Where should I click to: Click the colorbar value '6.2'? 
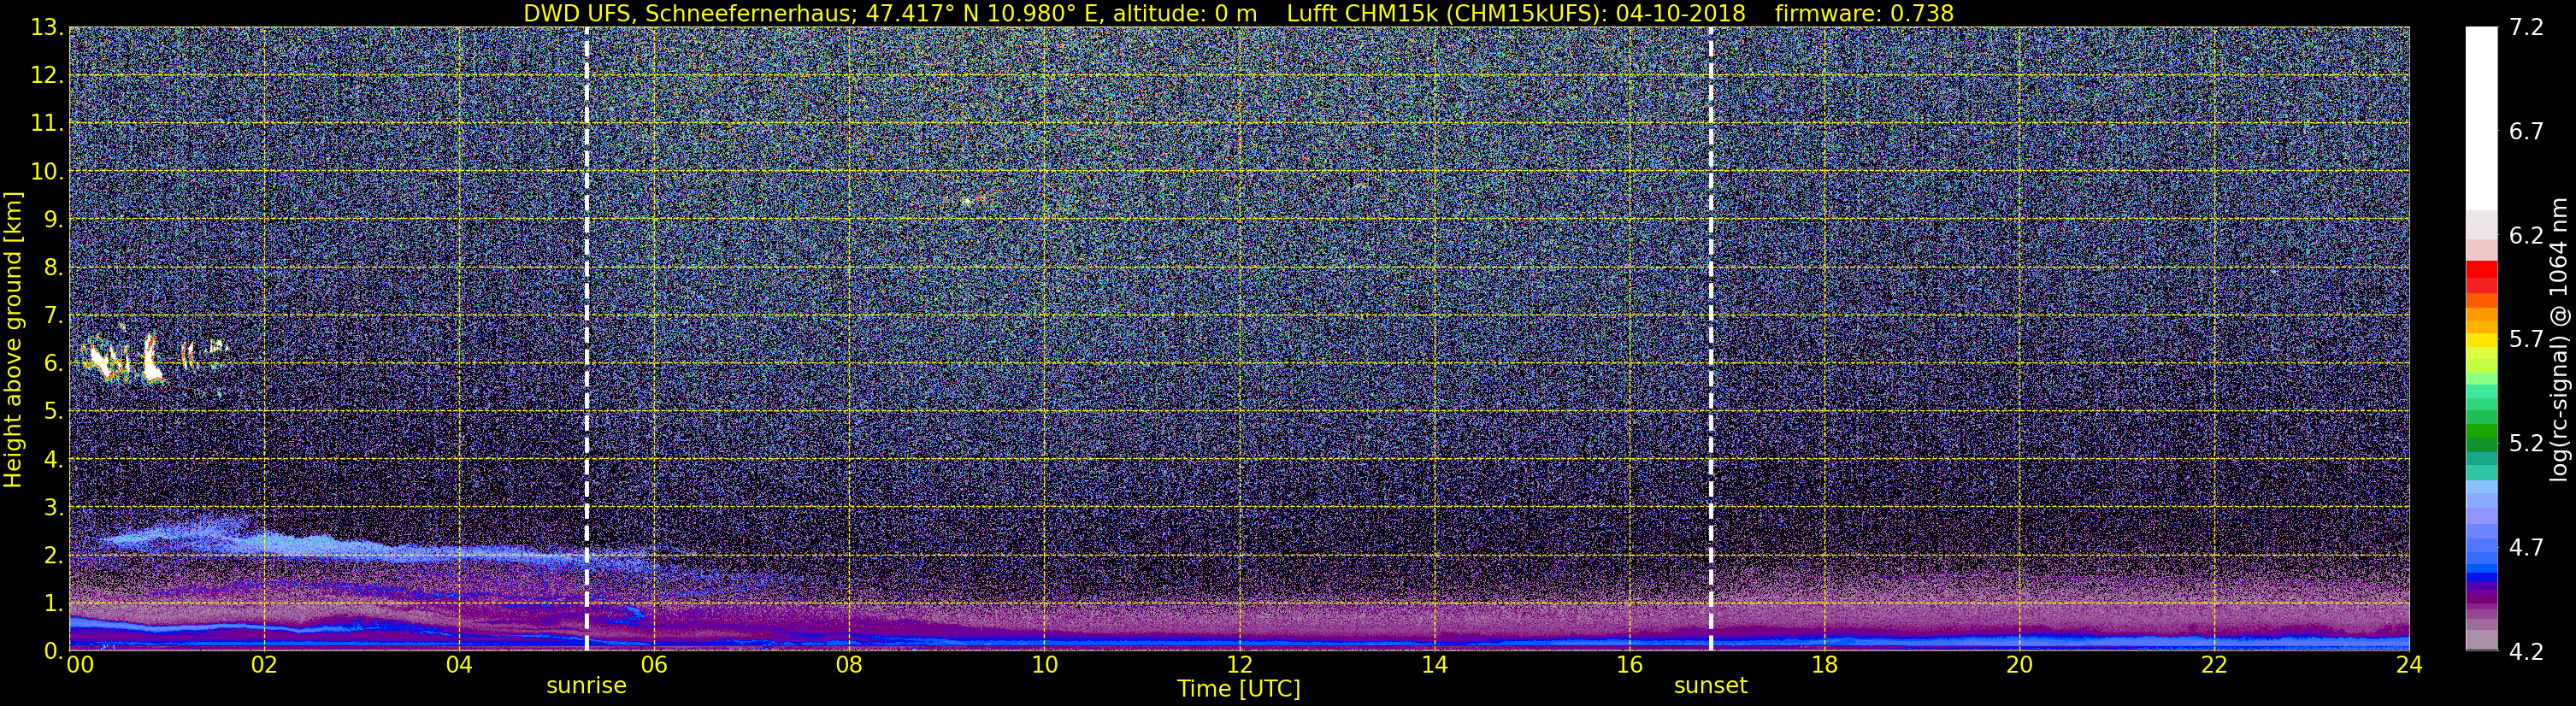click(x=2526, y=236)
